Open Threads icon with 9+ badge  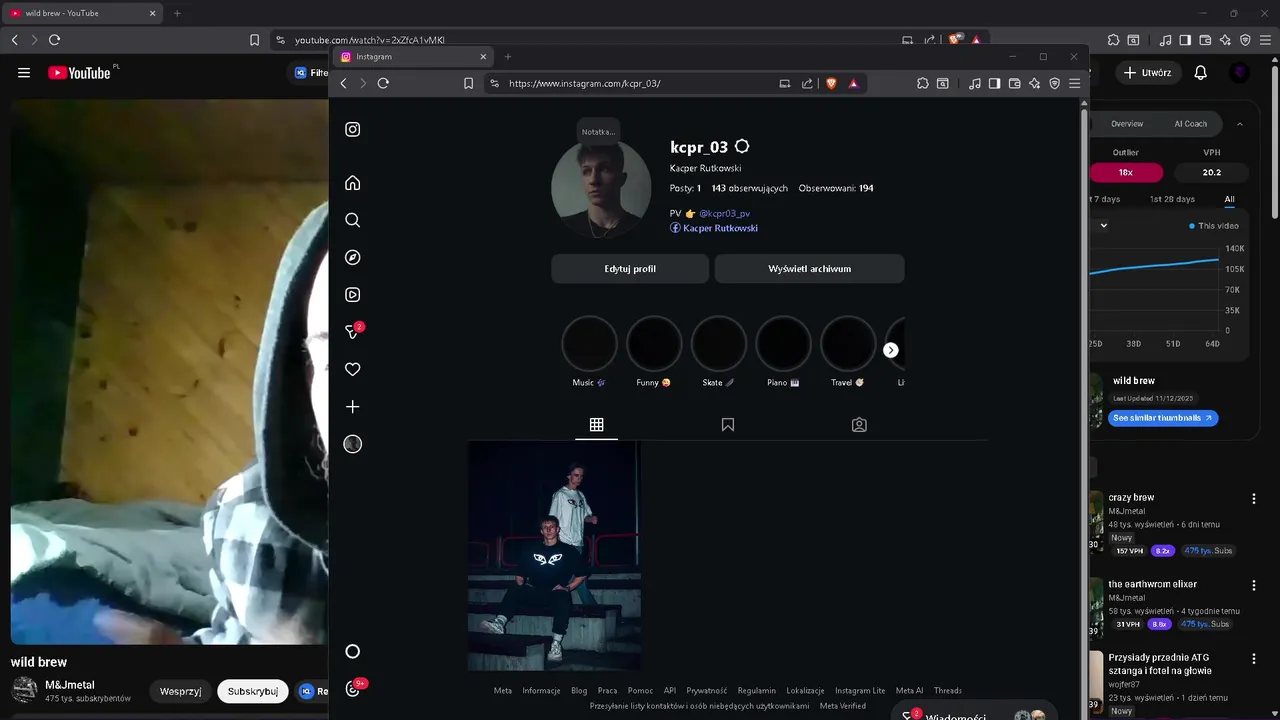(x=354, y=688)
